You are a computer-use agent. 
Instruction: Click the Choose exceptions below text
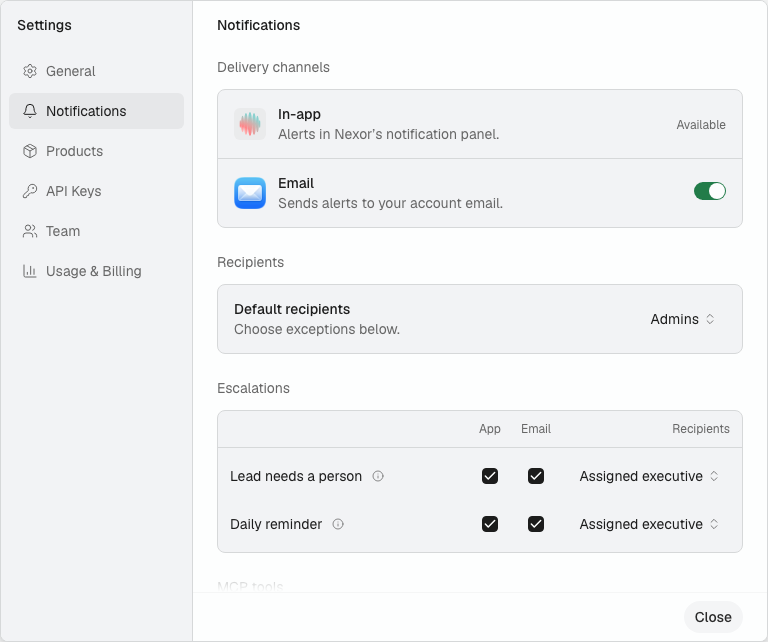click(x=317, y=329)
